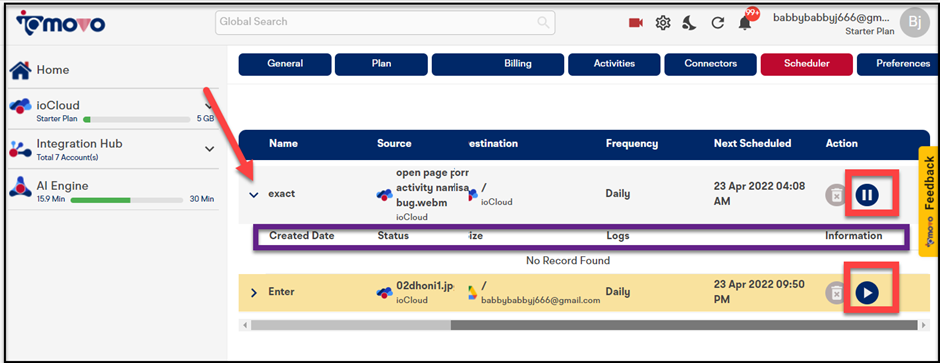Click the Home house icon
Image resolution: width=940 pixels, height=363 pixels.
coord(20,69)
